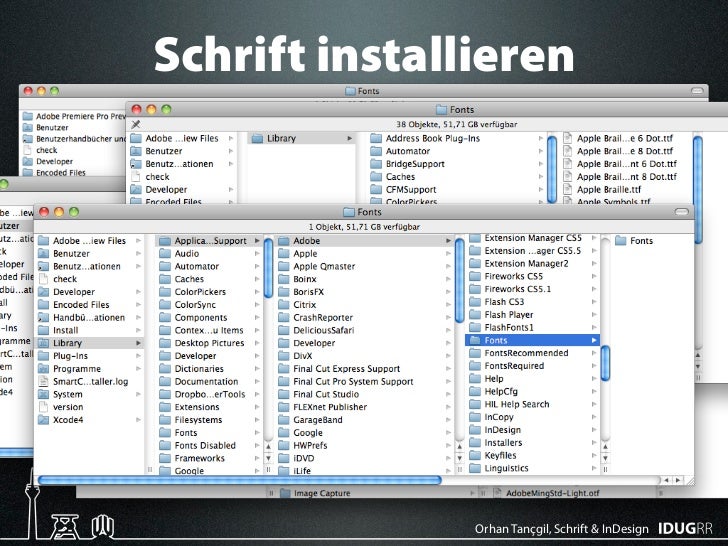Click the SmartC...taller.log file icon

pos(43,382)
